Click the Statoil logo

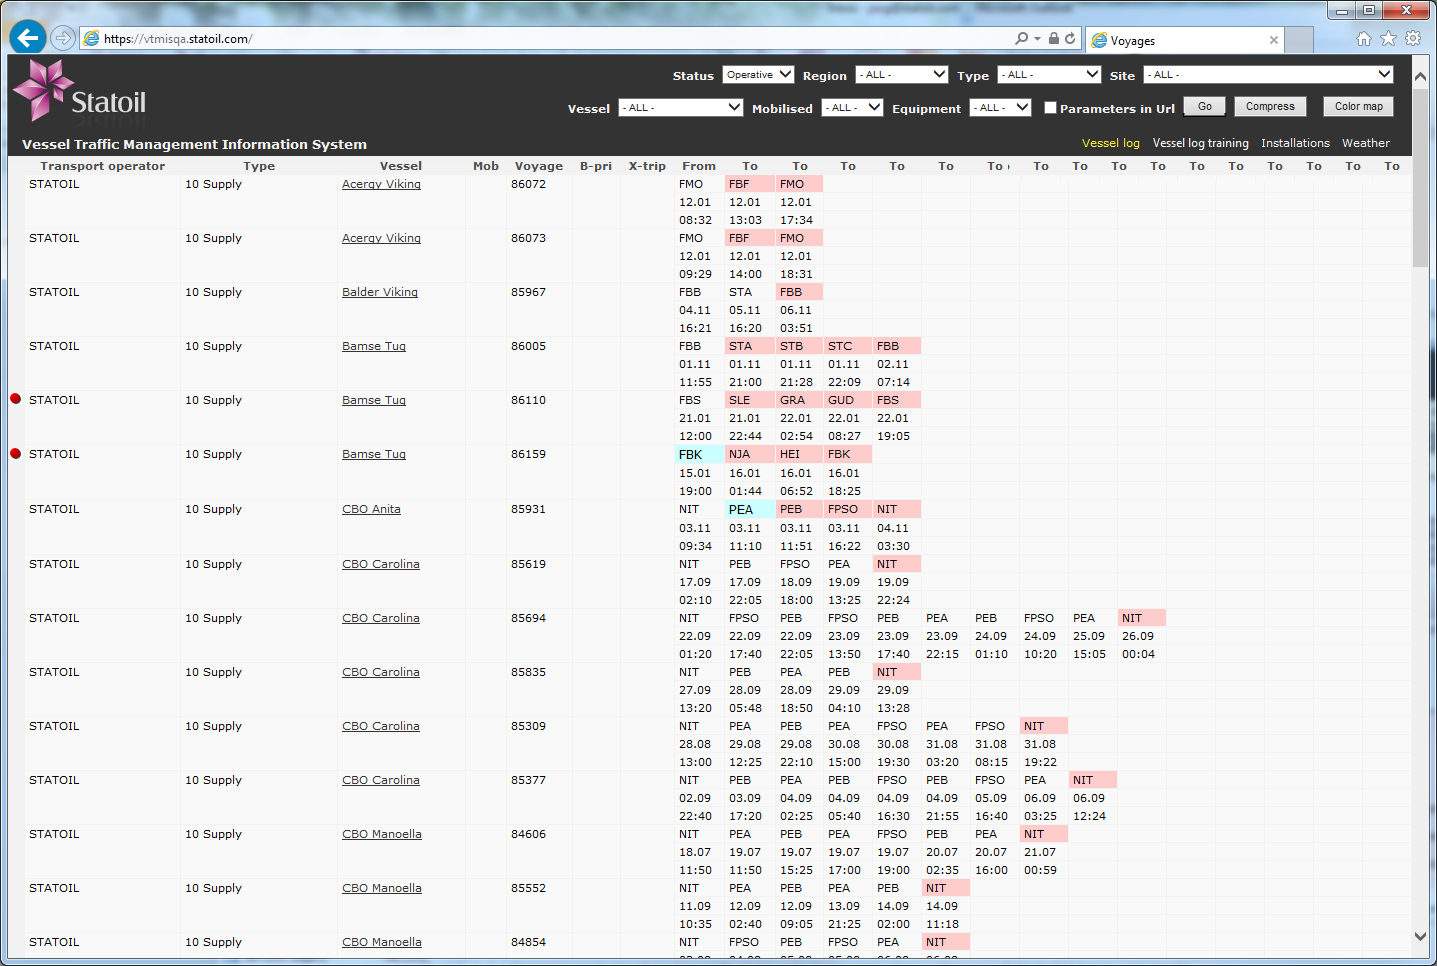pos(80,91)
